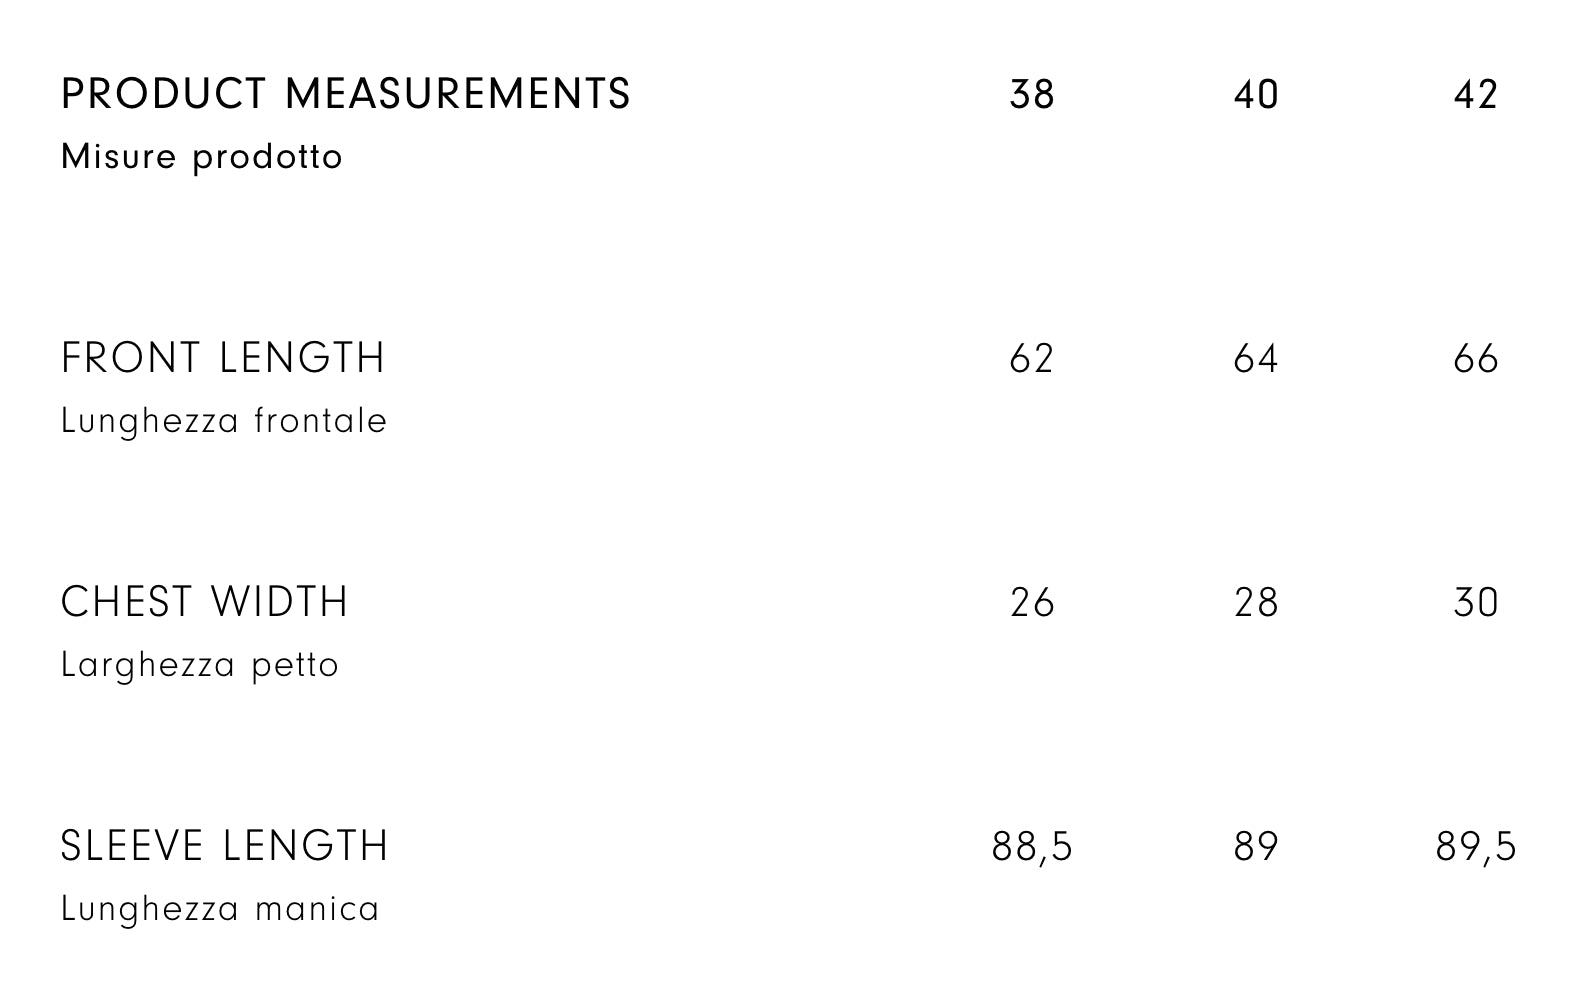The width and height of the screenshot is (1584, 996).
Task: Click size 40 column header
Action: click(1256, 95)
